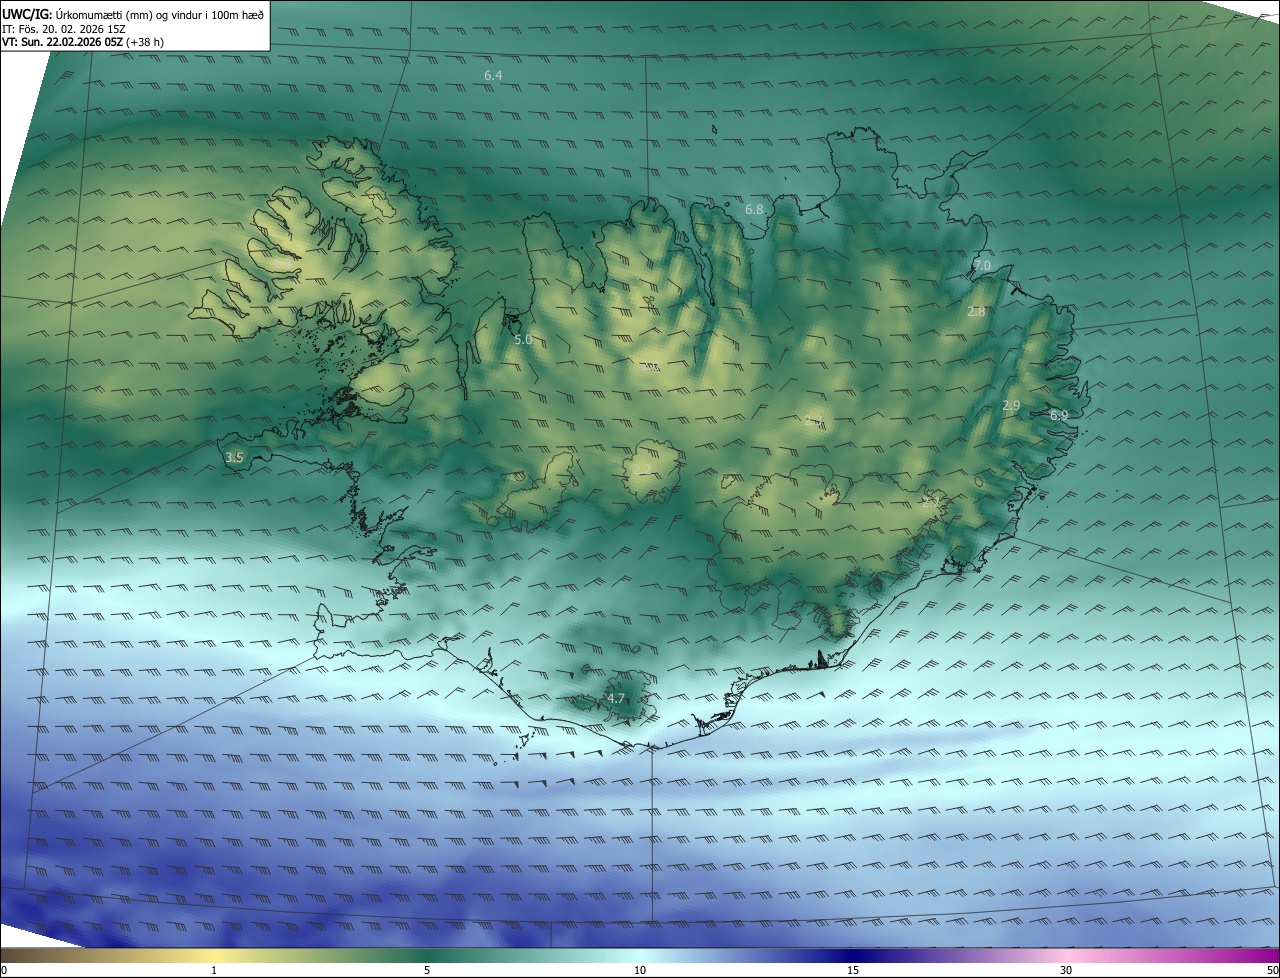Click the 6.8 value label on the map
This screenshot has width=1280, height=978.
754,210
